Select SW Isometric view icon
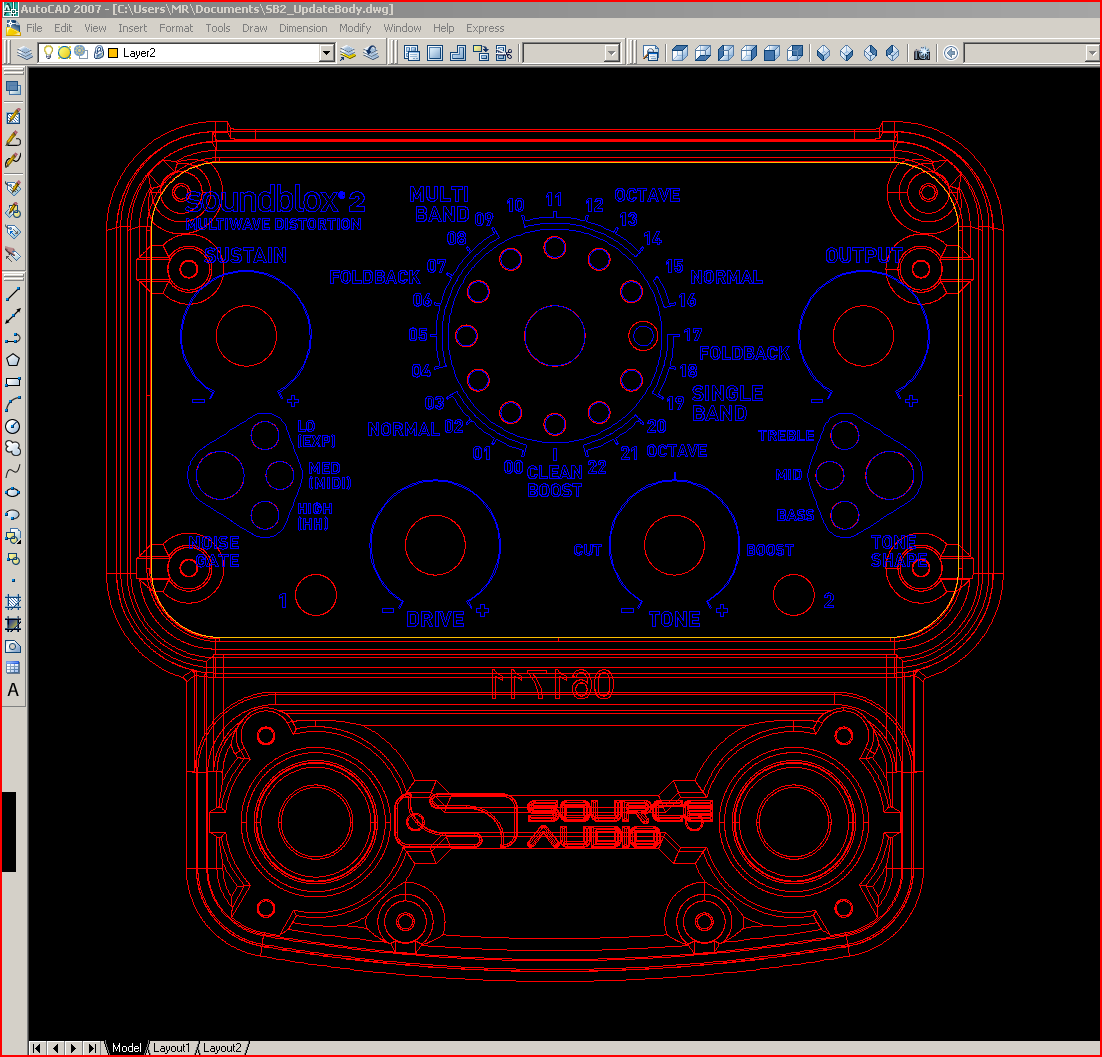Image resolution: width=1102 pixels, height=1057 pixels. click(x=824, y=53)
